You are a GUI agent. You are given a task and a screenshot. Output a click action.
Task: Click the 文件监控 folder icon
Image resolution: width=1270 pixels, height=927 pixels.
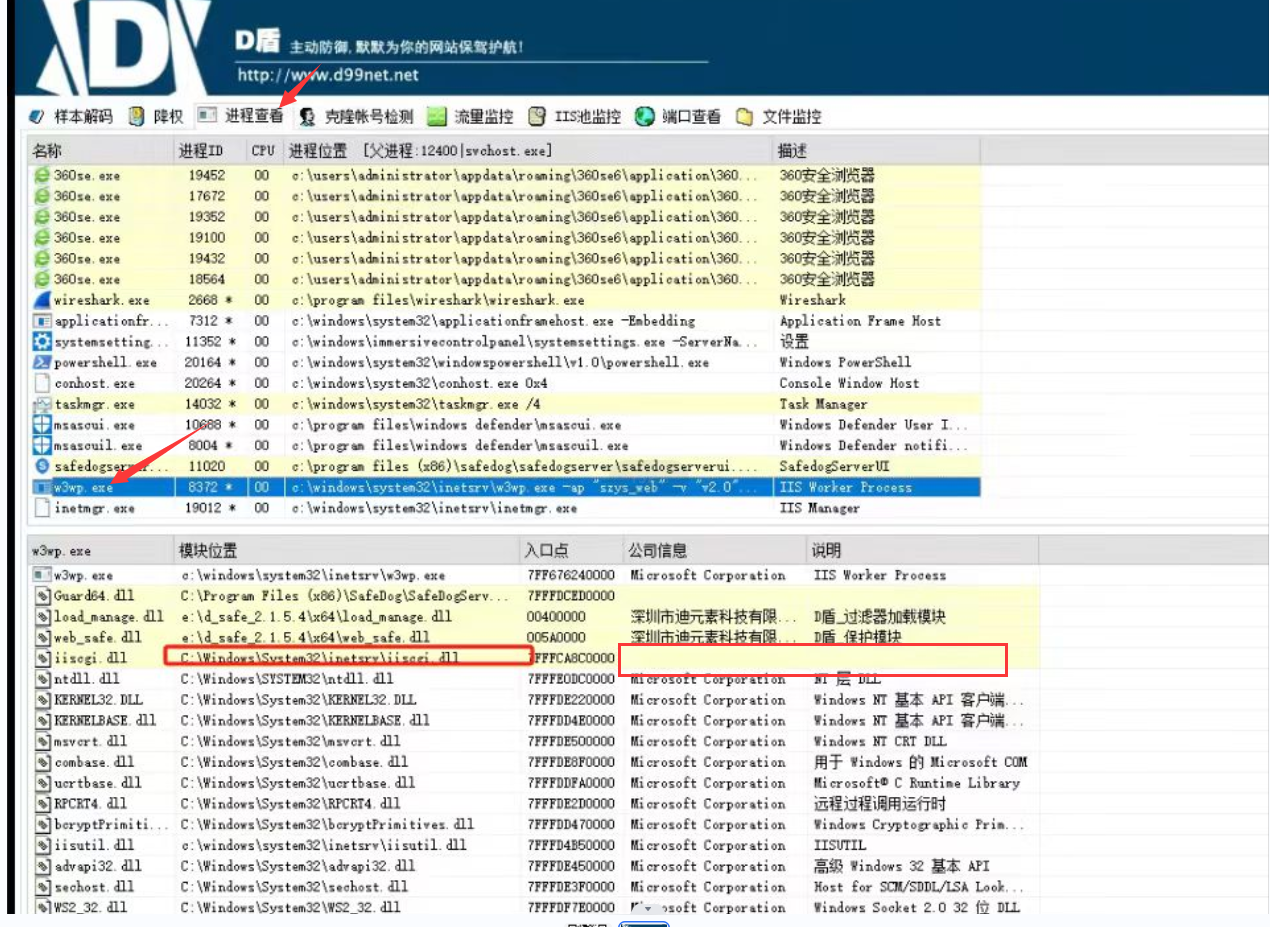pos(745,117)
